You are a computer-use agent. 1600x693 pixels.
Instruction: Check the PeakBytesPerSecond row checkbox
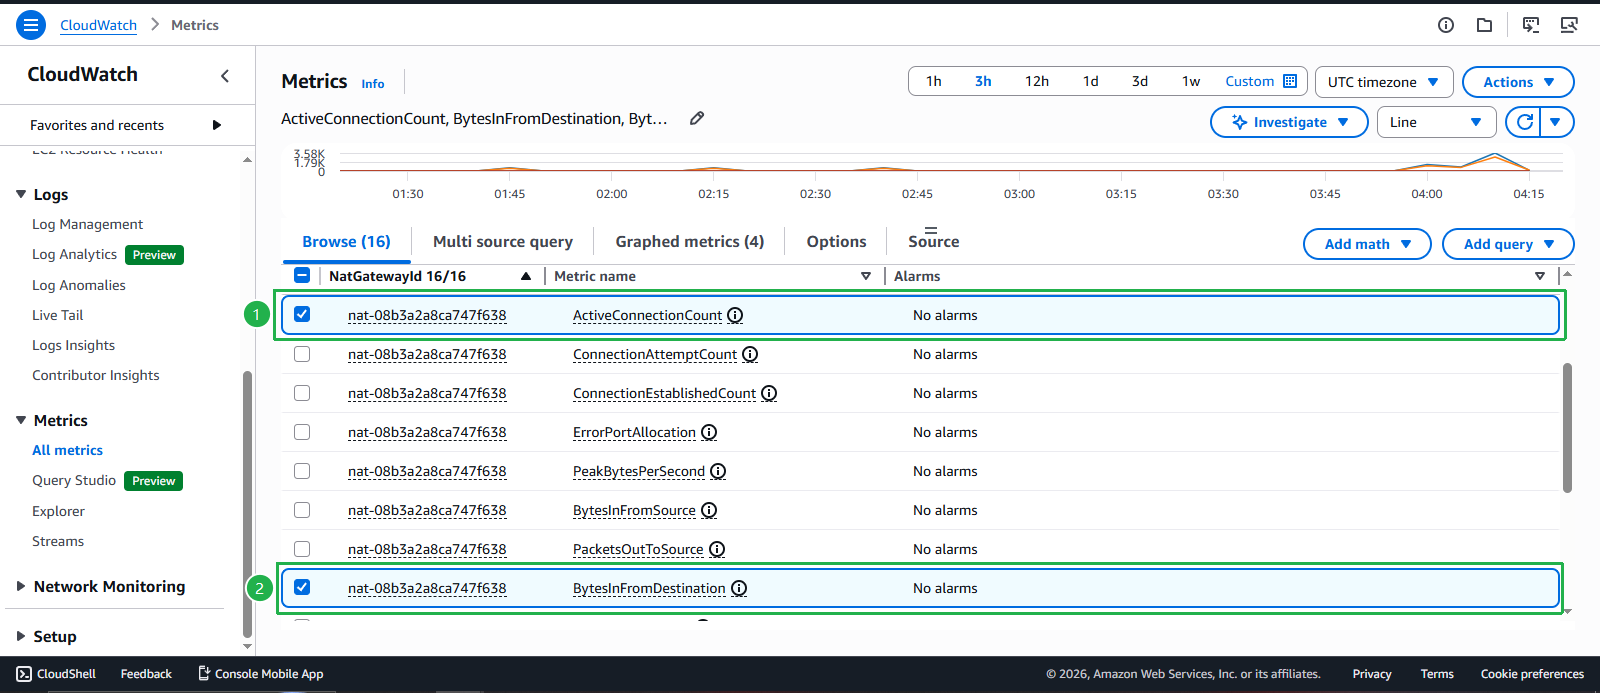coord(302,471)
